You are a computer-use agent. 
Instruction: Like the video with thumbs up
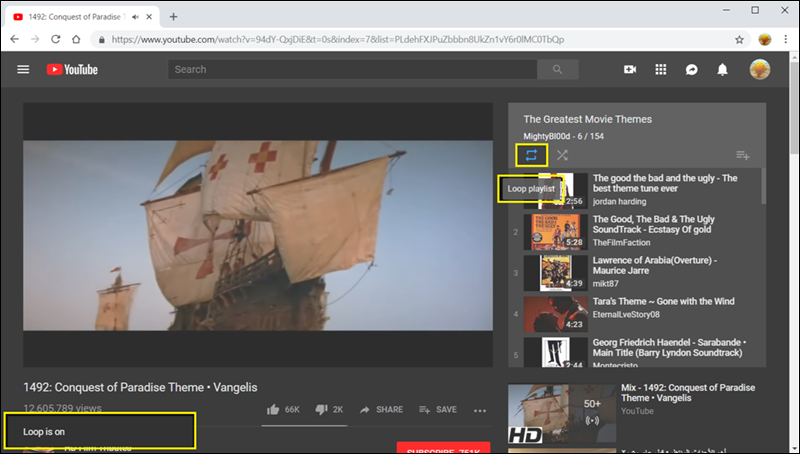click(x=283, y=409)
